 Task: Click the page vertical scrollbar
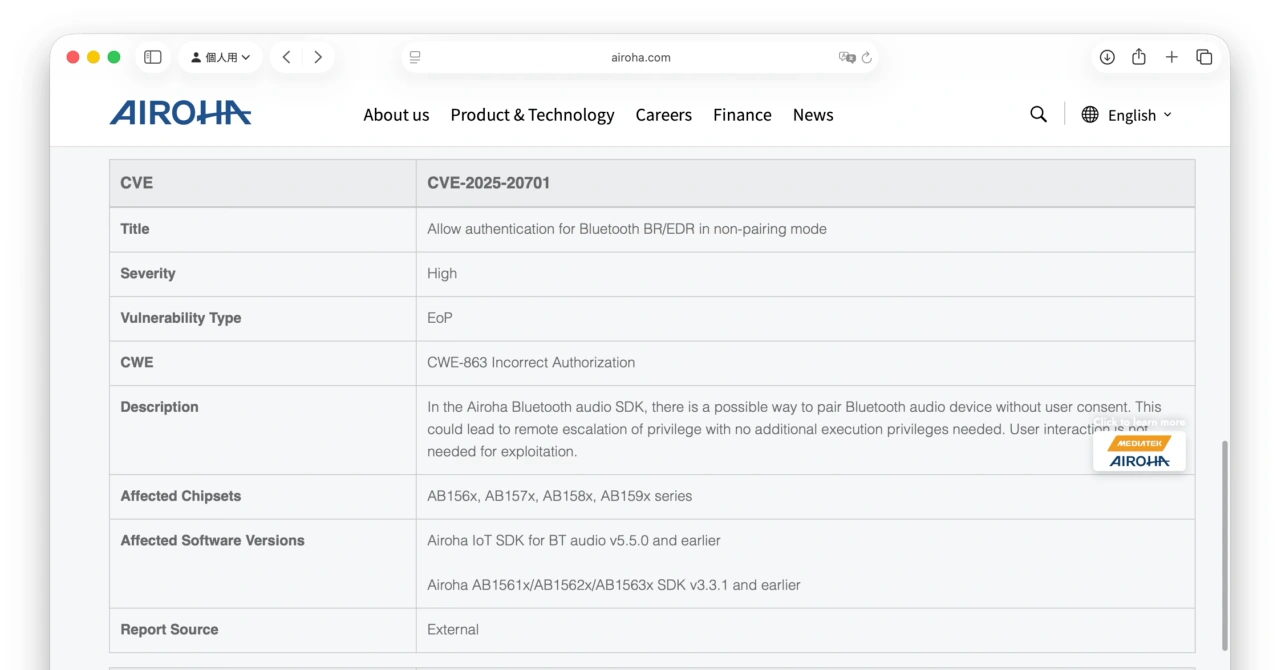[x=1224, y=545]
